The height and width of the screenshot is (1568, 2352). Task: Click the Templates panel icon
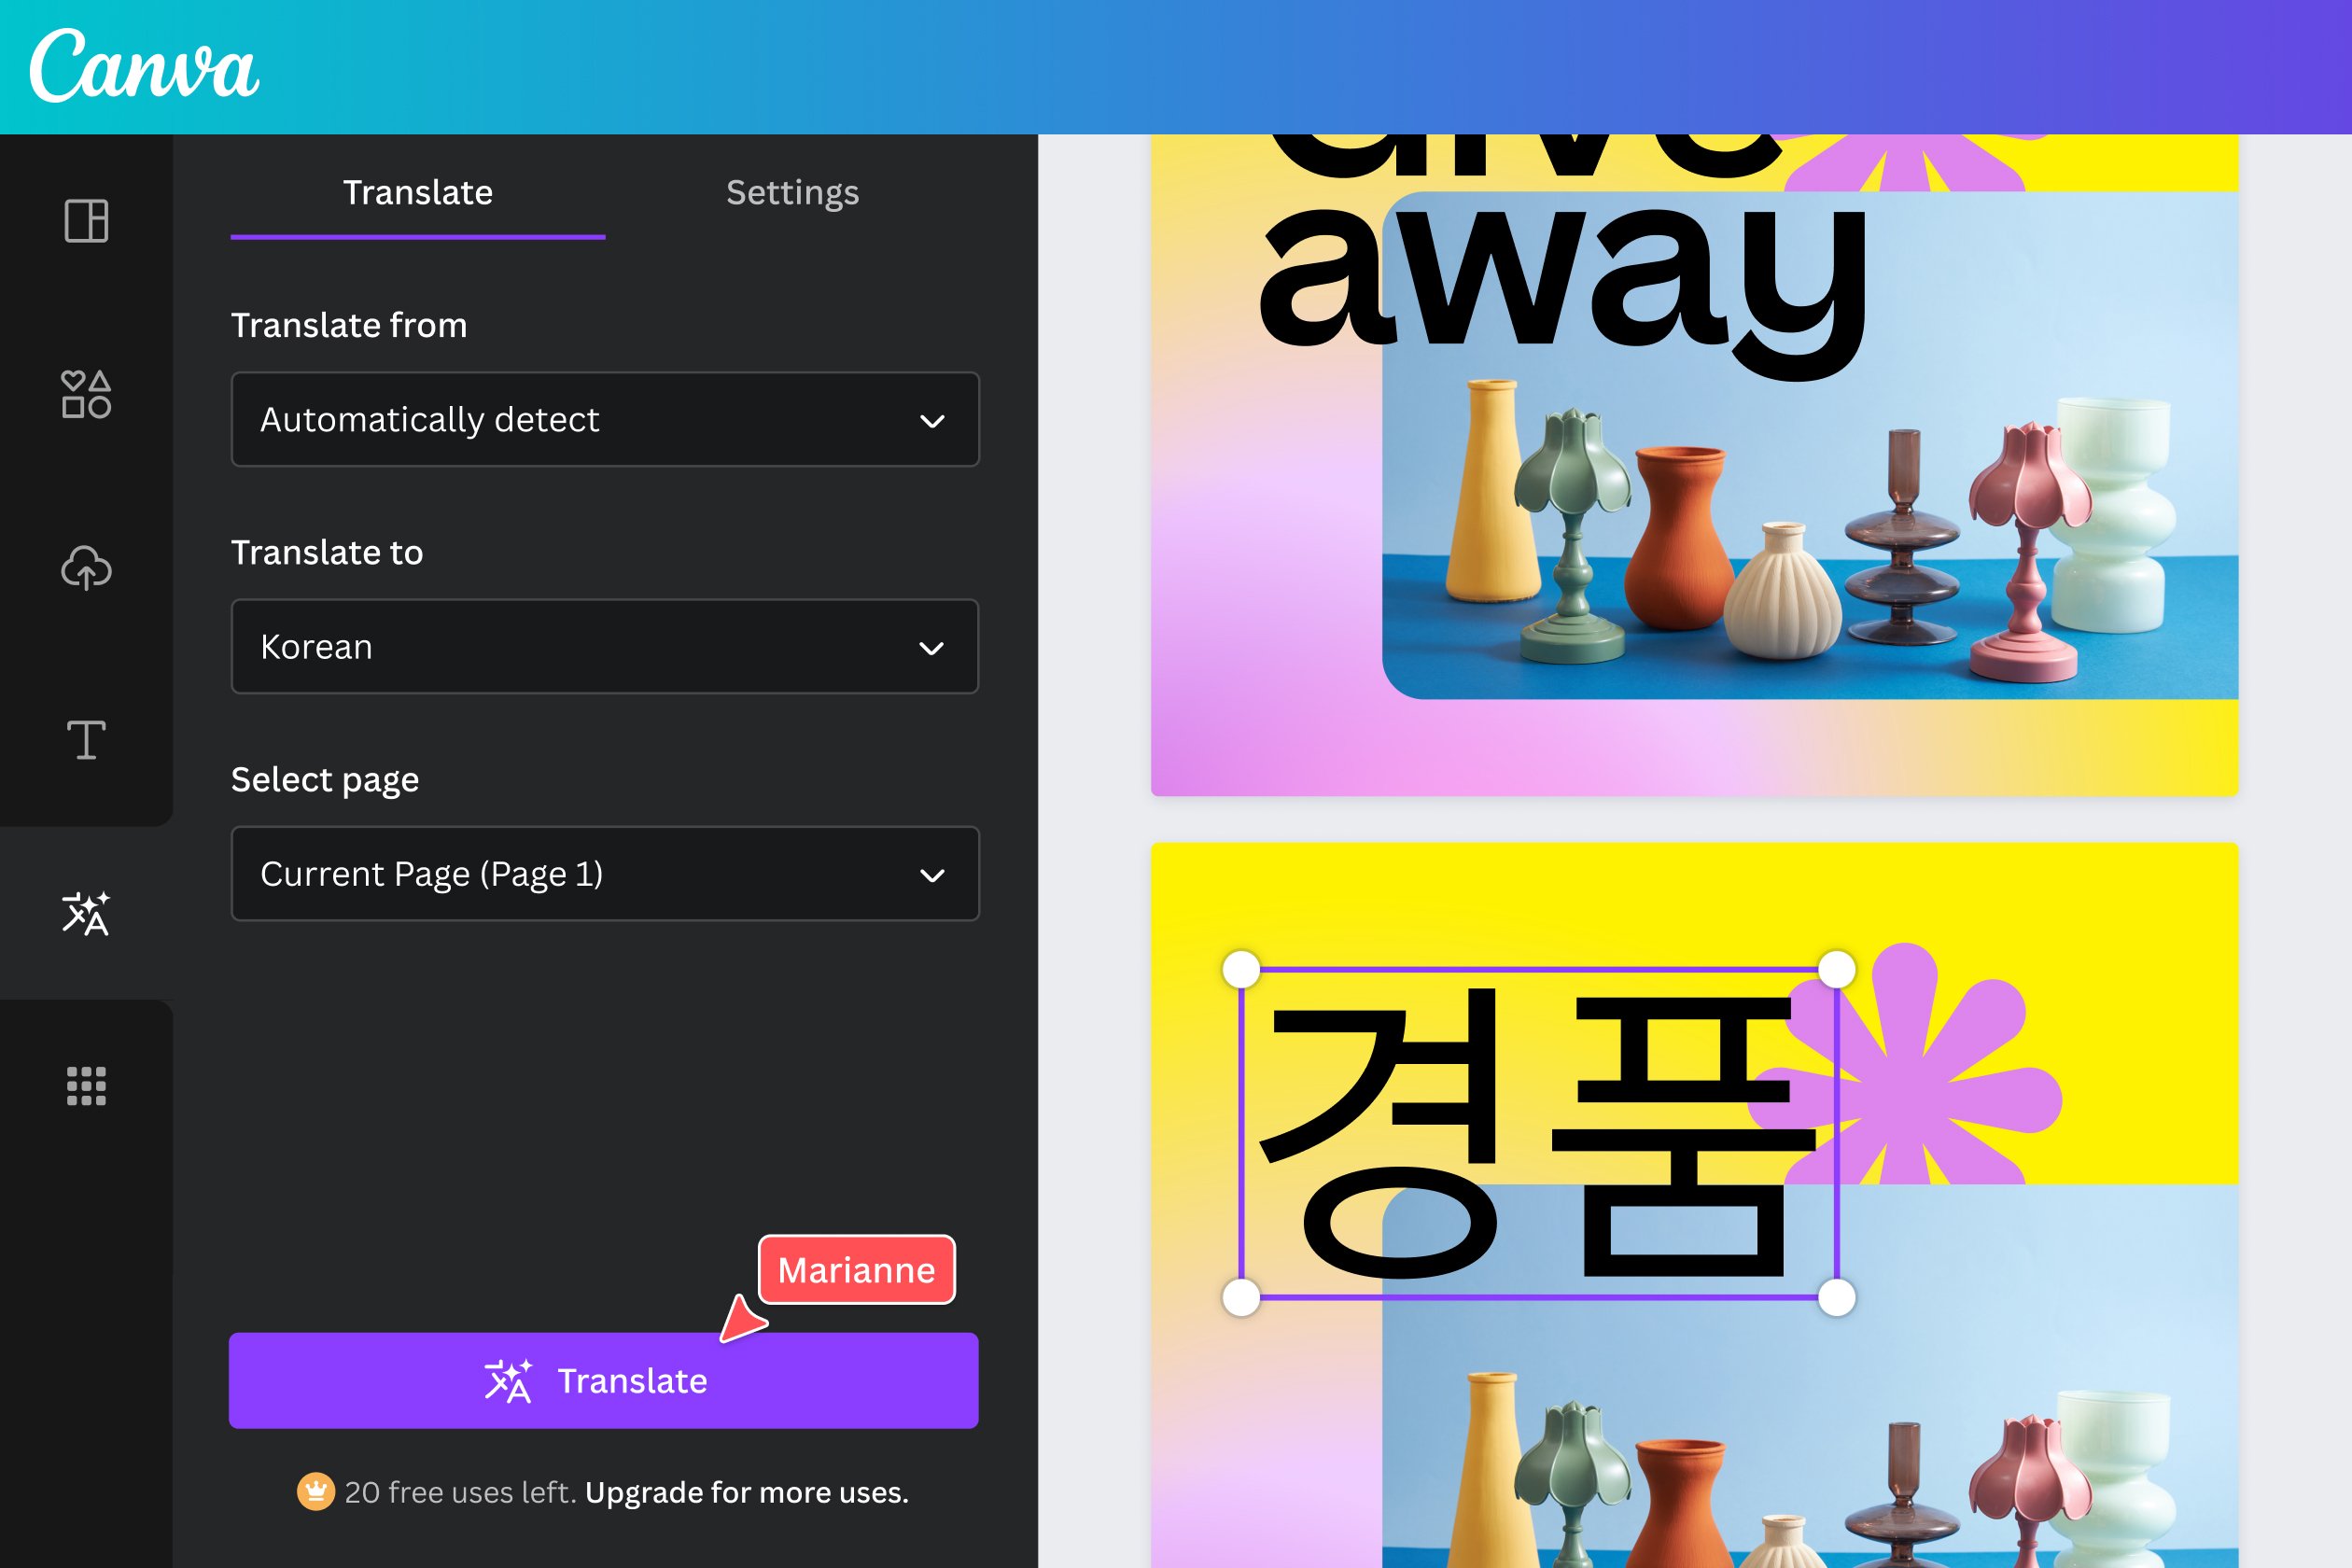pos(88,216)
